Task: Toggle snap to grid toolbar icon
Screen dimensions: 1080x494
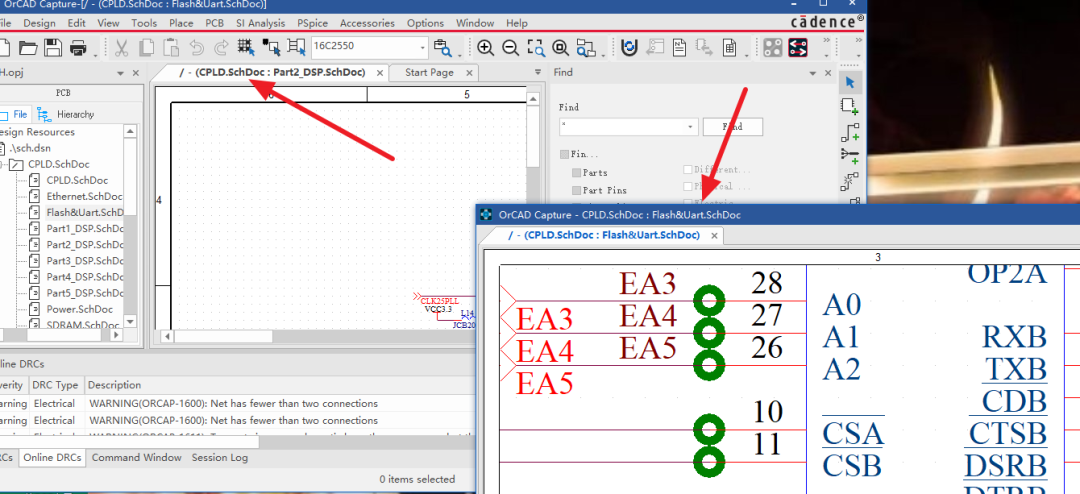Action: [x=246, y=48]
